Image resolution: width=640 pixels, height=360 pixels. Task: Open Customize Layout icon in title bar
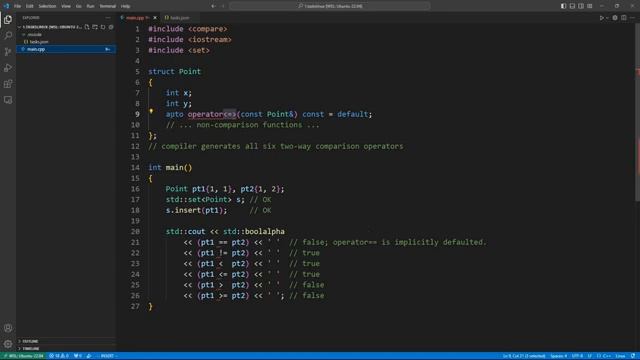click(x=590, y=6)
